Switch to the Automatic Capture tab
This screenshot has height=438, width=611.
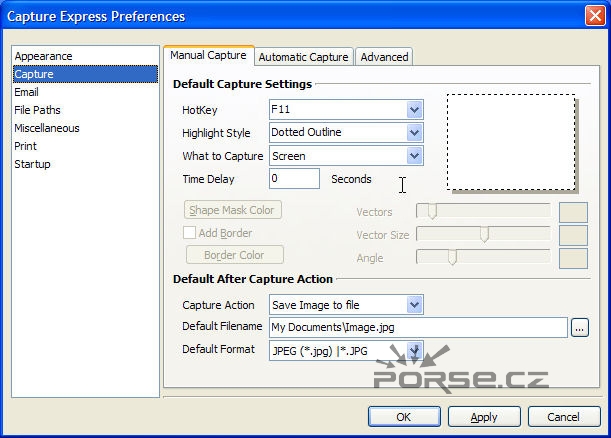(x=304, y=57)
